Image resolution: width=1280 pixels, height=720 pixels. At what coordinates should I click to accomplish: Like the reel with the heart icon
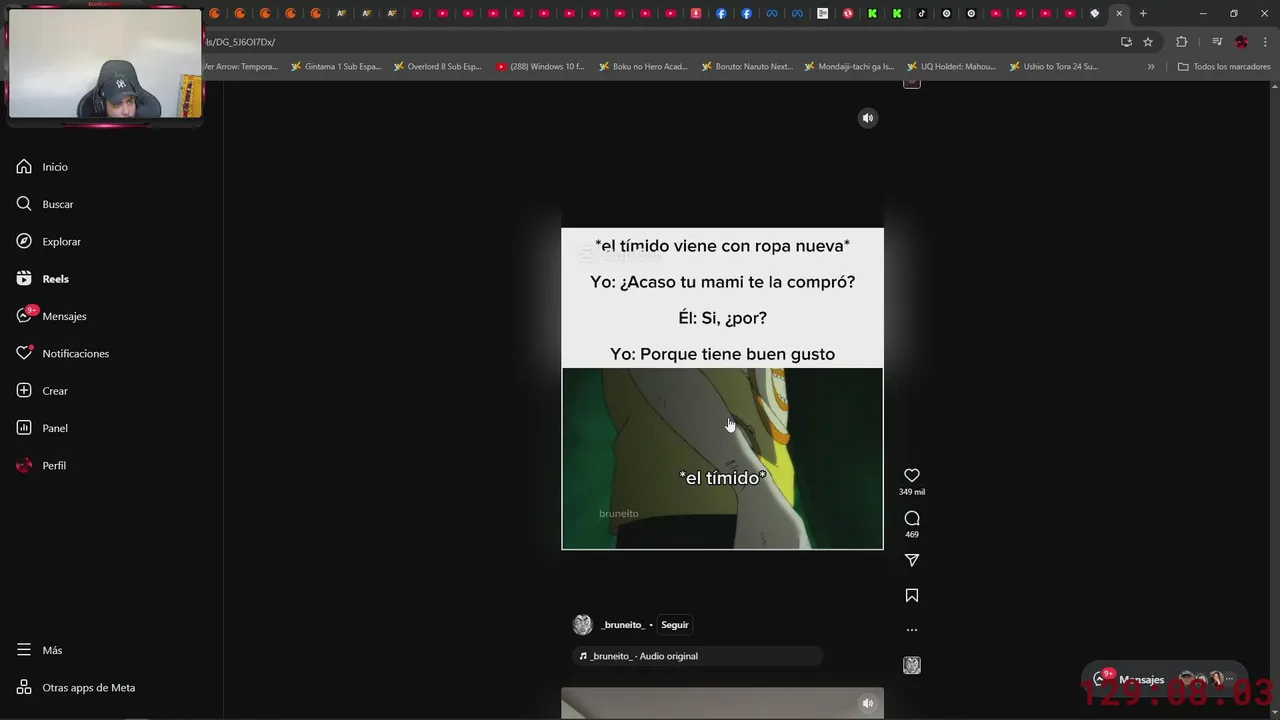coord(912,476)
